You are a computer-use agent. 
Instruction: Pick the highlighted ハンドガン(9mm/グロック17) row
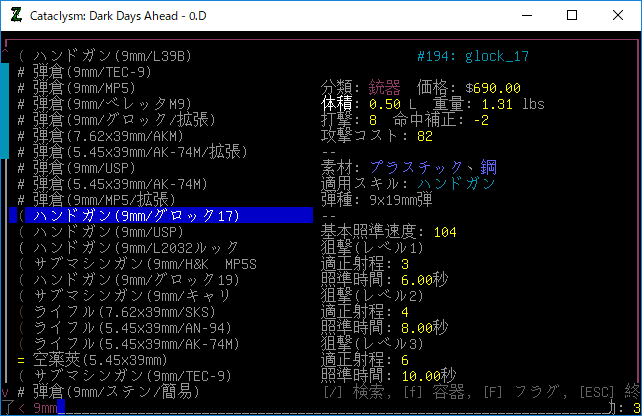(133, 215)
